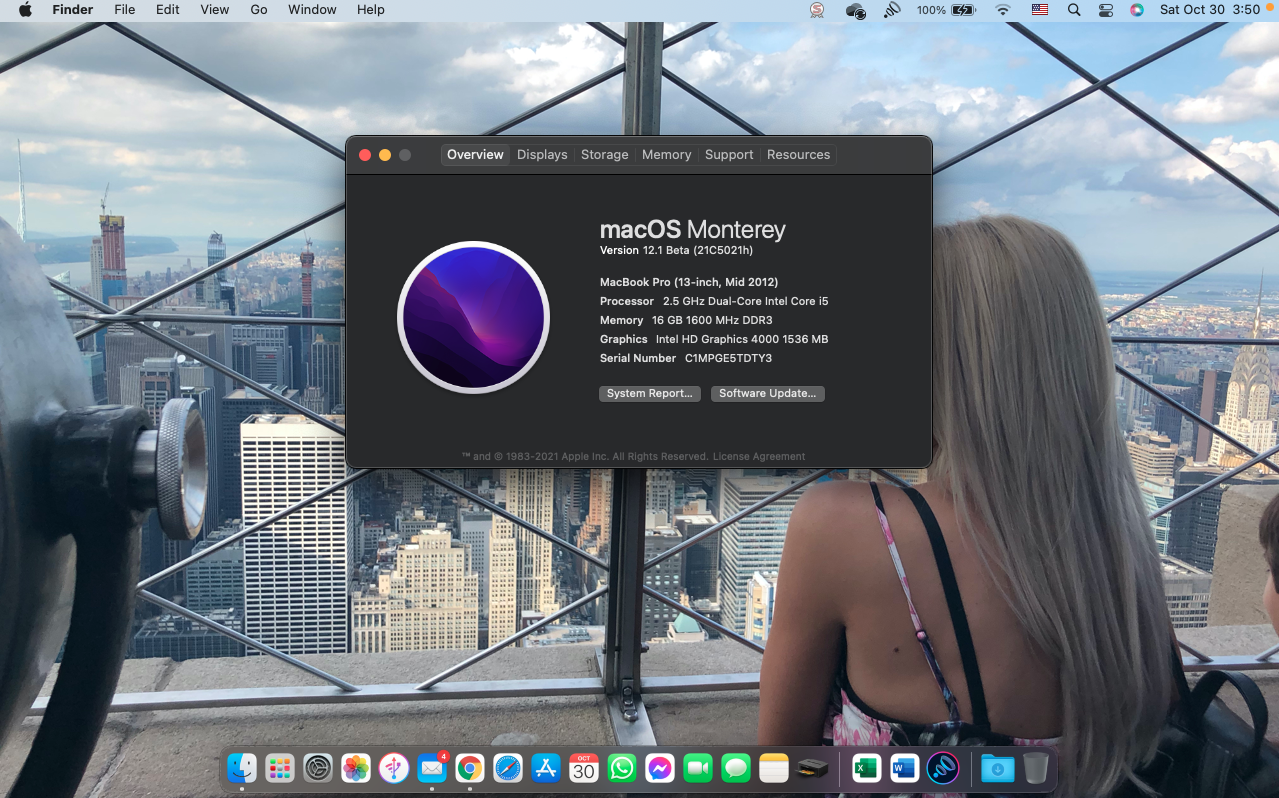Image resolution: width=1279 pixels, height=798 pixels.
Task: Click the Serial Number C1MPGE5TDTY3 value
Action: [728, 358]
